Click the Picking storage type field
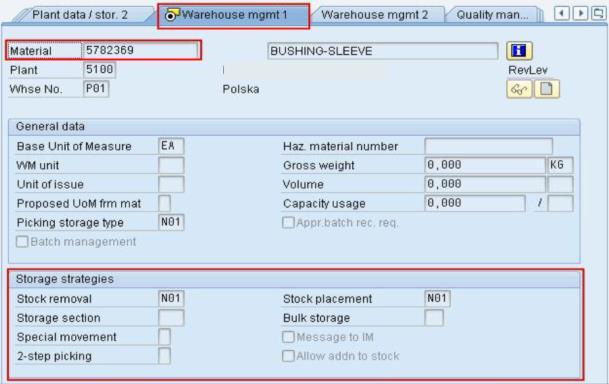This screenshot has width=609, height=384. click(171, 222)
